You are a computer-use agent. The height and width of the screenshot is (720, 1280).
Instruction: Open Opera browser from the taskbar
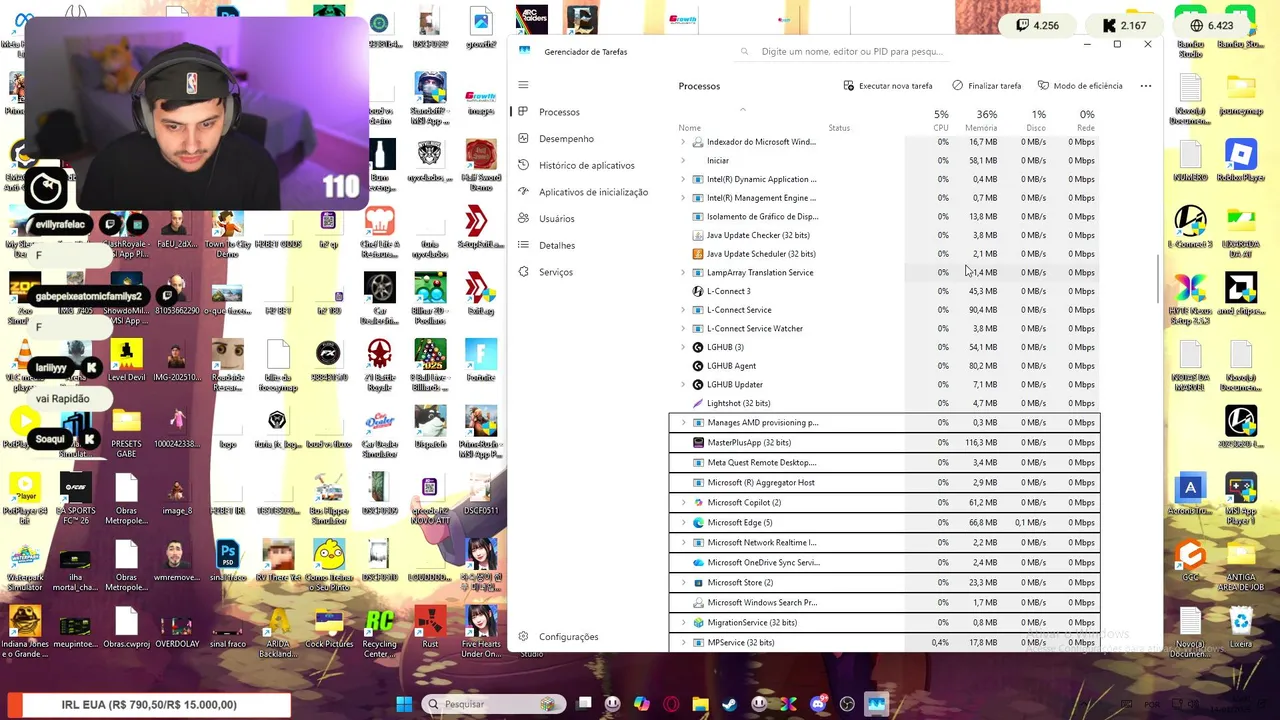coord(671,704)
